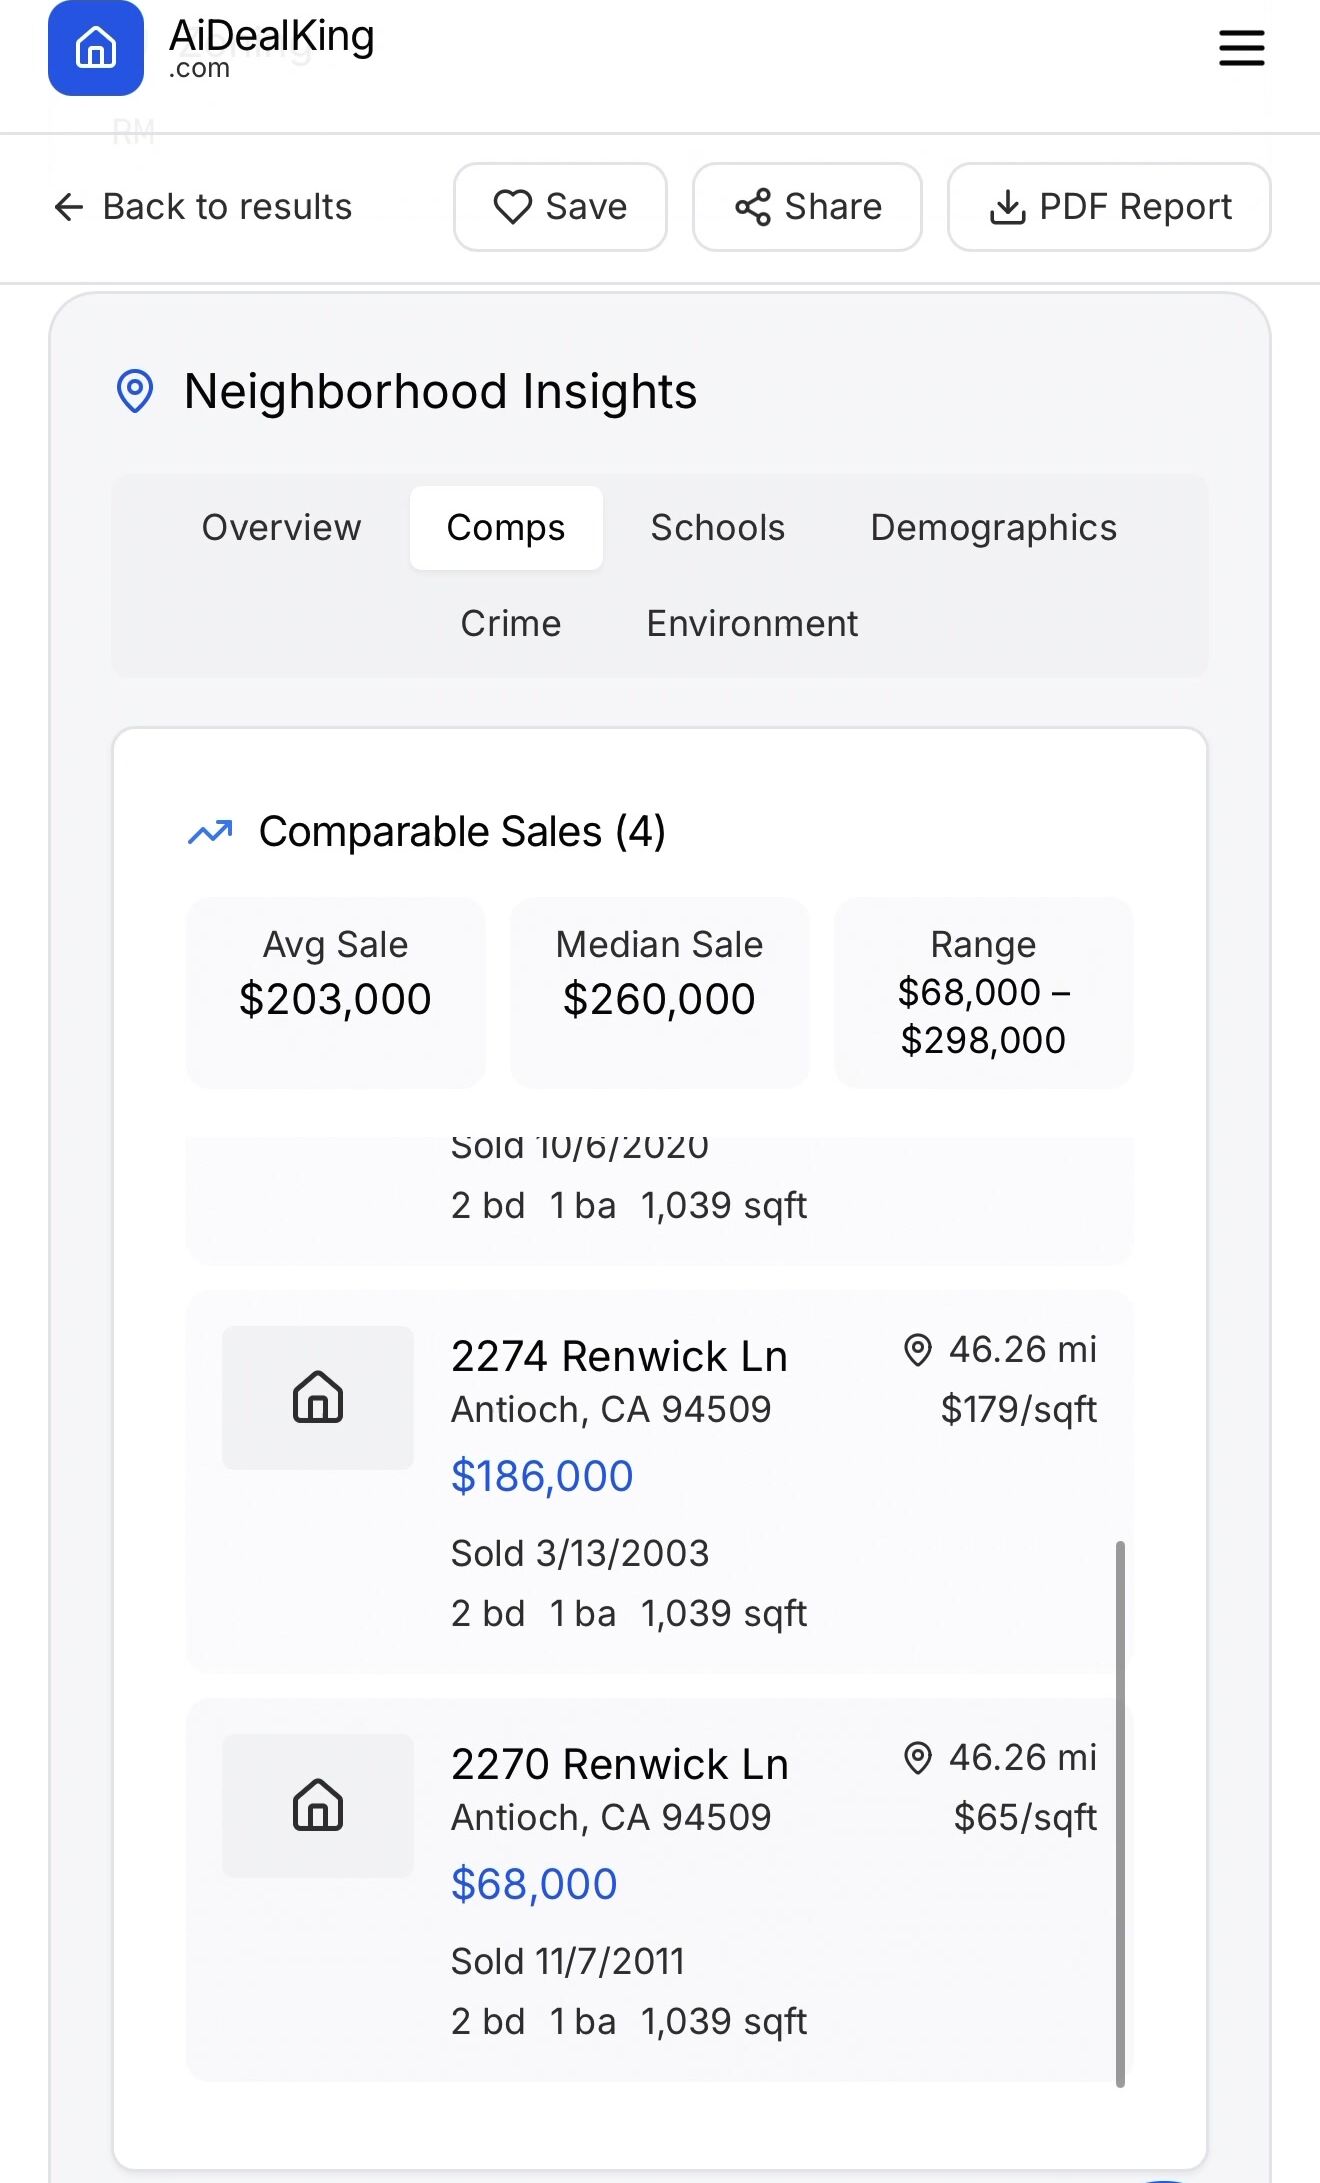Click the $68,000 sale price
1320x2183 pixels.
[534, 1884]
